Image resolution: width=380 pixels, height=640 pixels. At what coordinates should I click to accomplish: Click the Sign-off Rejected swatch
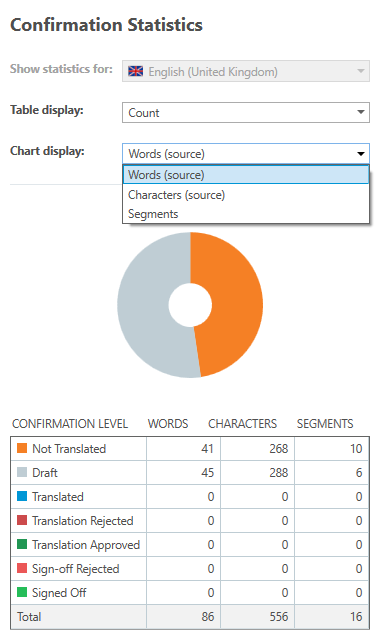tap(22, 568)
